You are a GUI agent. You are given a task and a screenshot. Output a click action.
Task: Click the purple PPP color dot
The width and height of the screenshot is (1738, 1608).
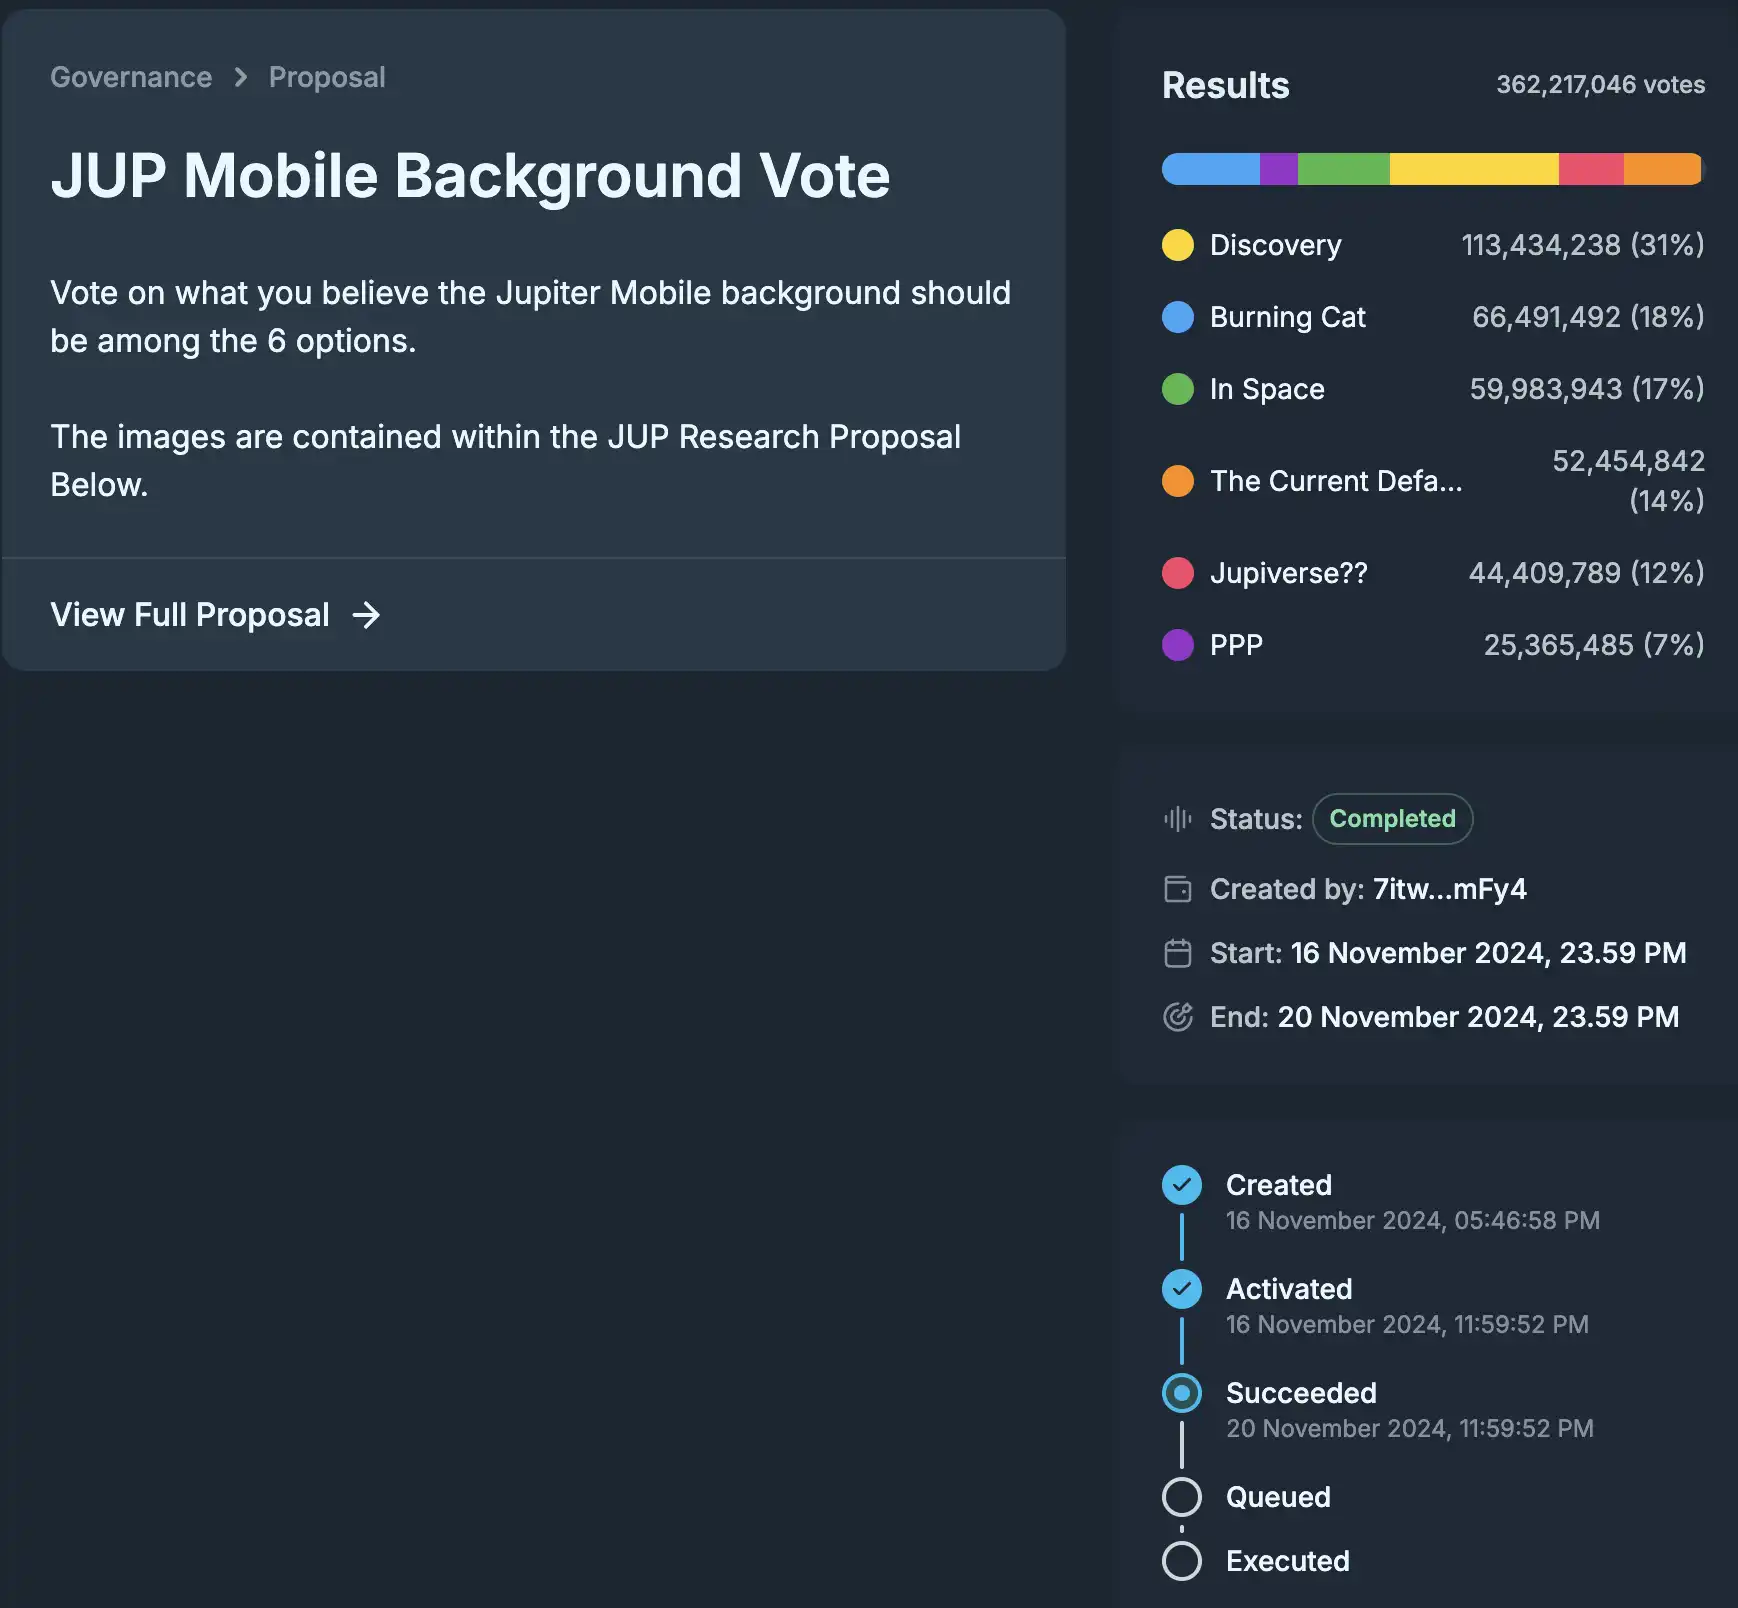point(1178,645)
